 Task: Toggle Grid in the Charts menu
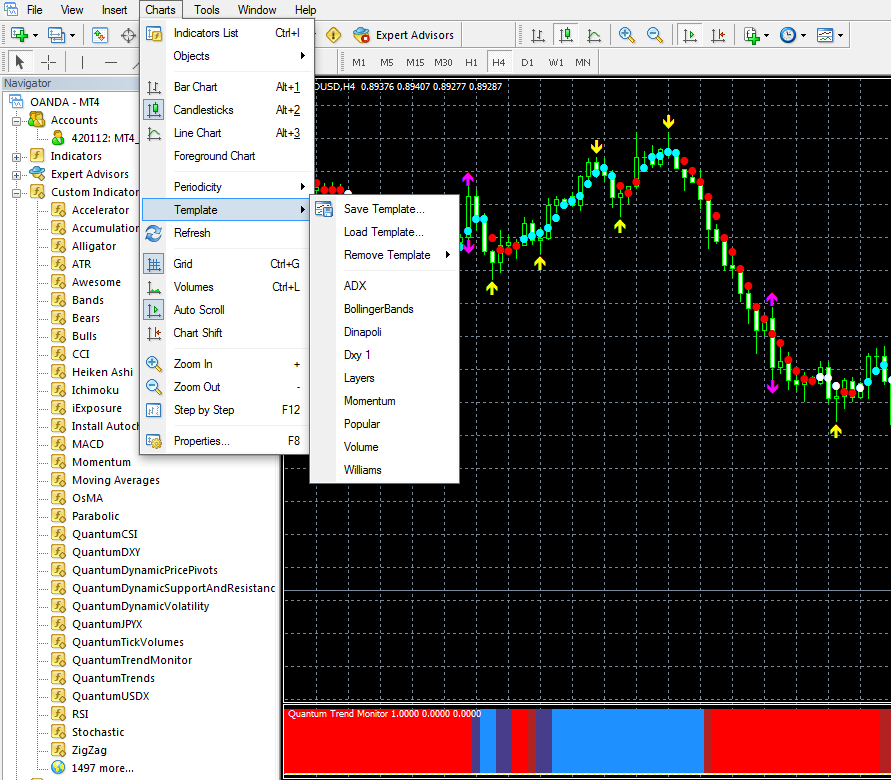(183, 264)
